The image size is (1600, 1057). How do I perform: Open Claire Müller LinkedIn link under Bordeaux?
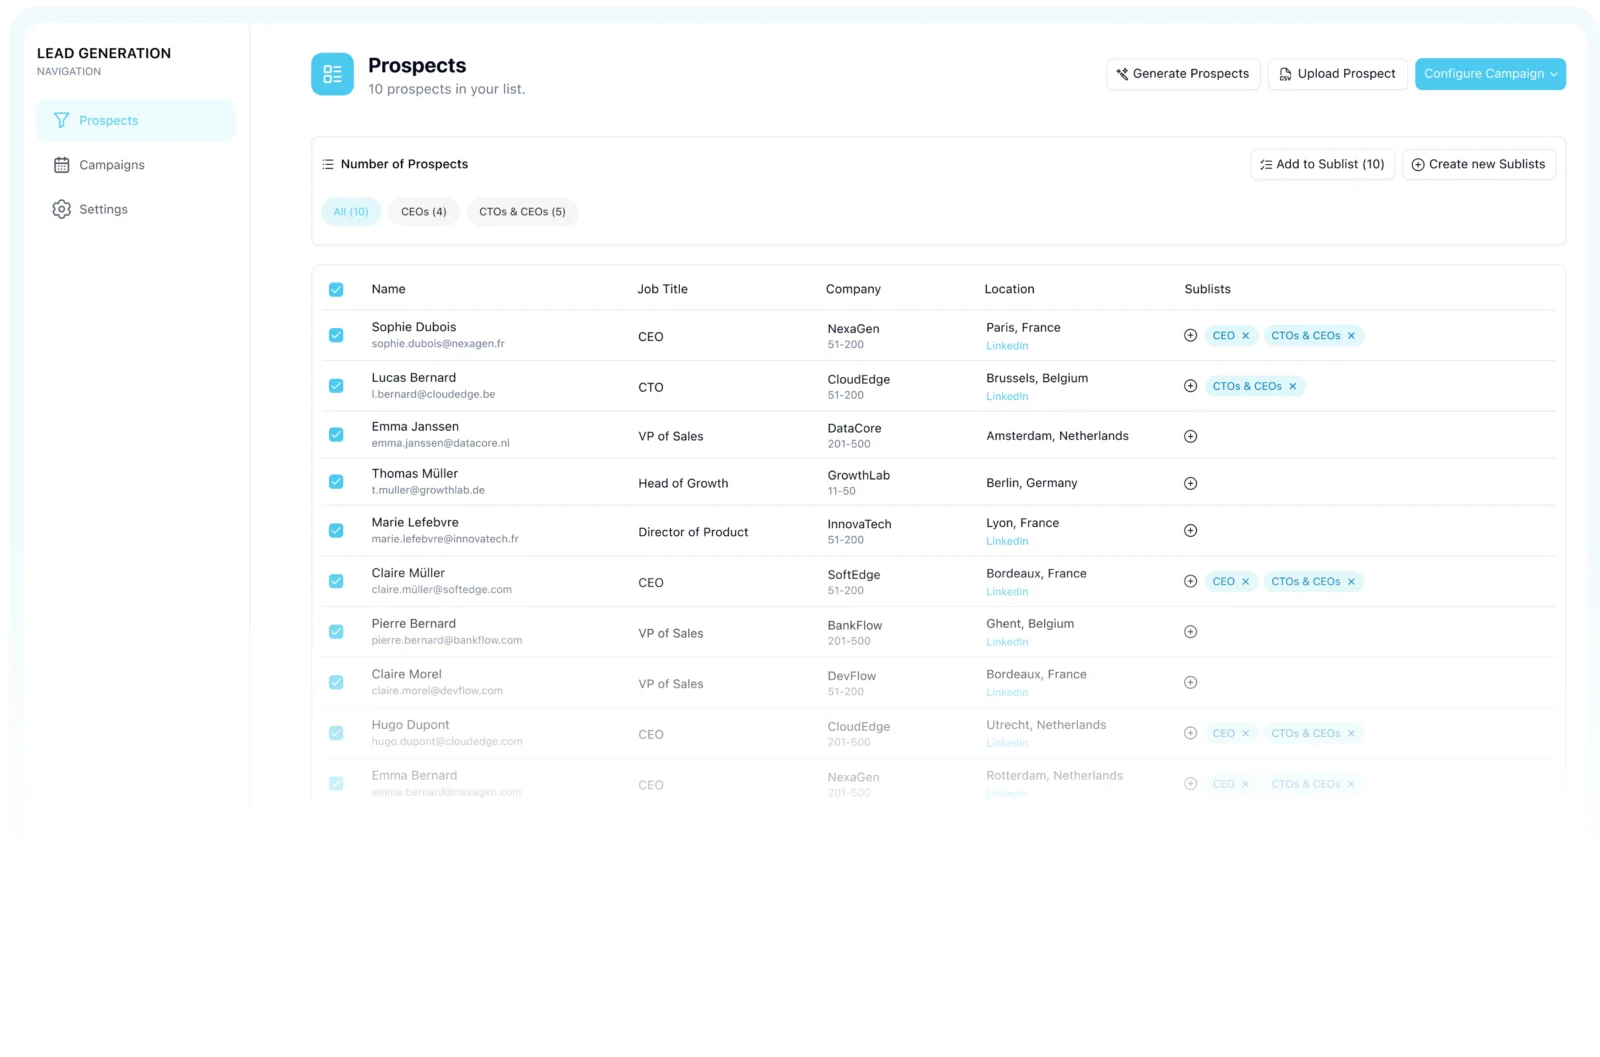tap(1007, 592)
